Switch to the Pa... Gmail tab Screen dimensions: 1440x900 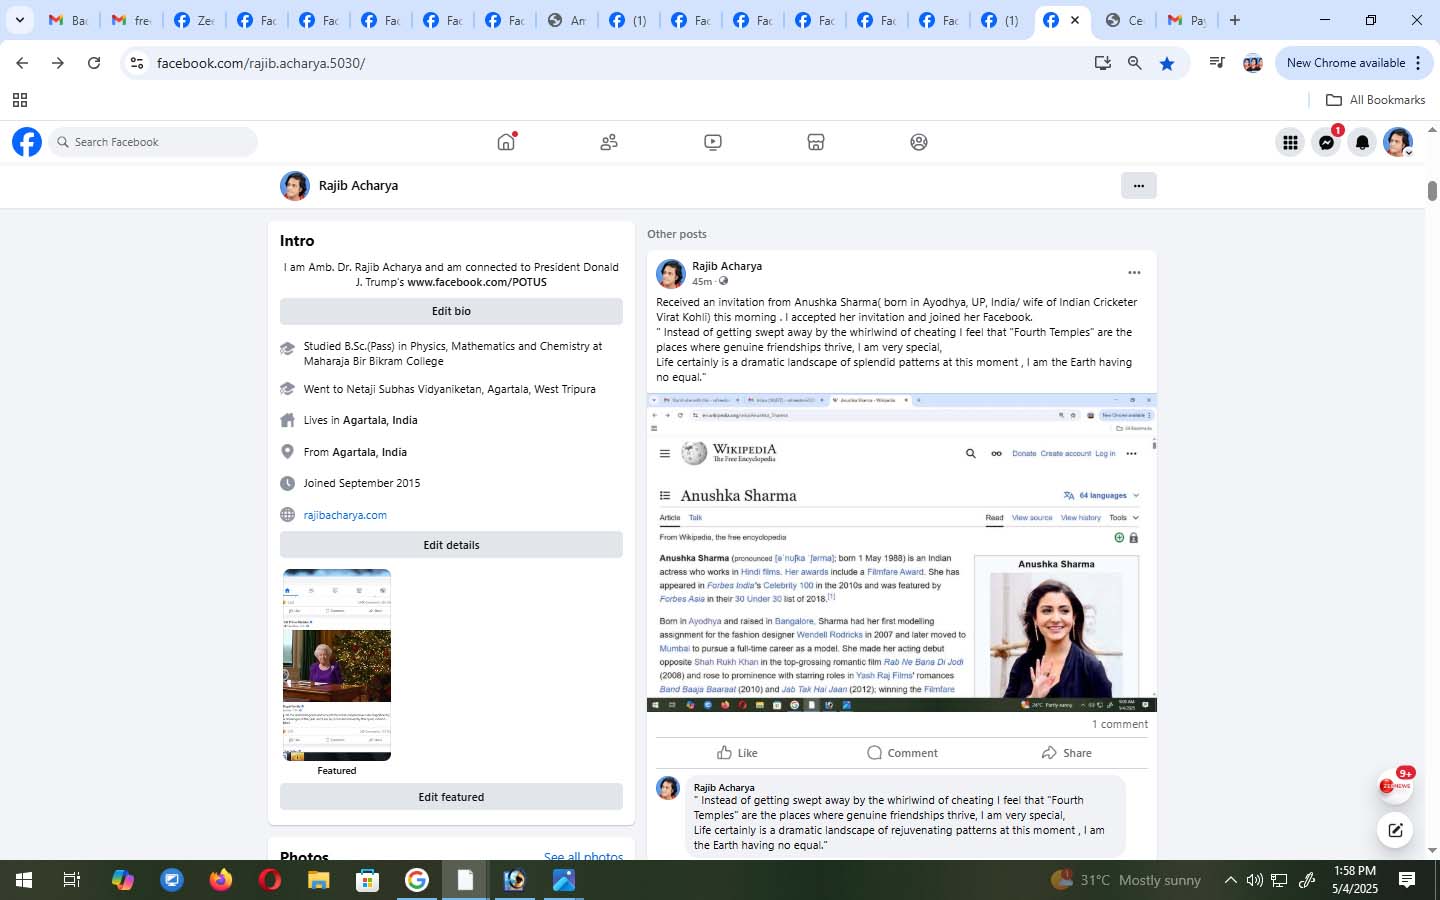[x=1187, y=20]
